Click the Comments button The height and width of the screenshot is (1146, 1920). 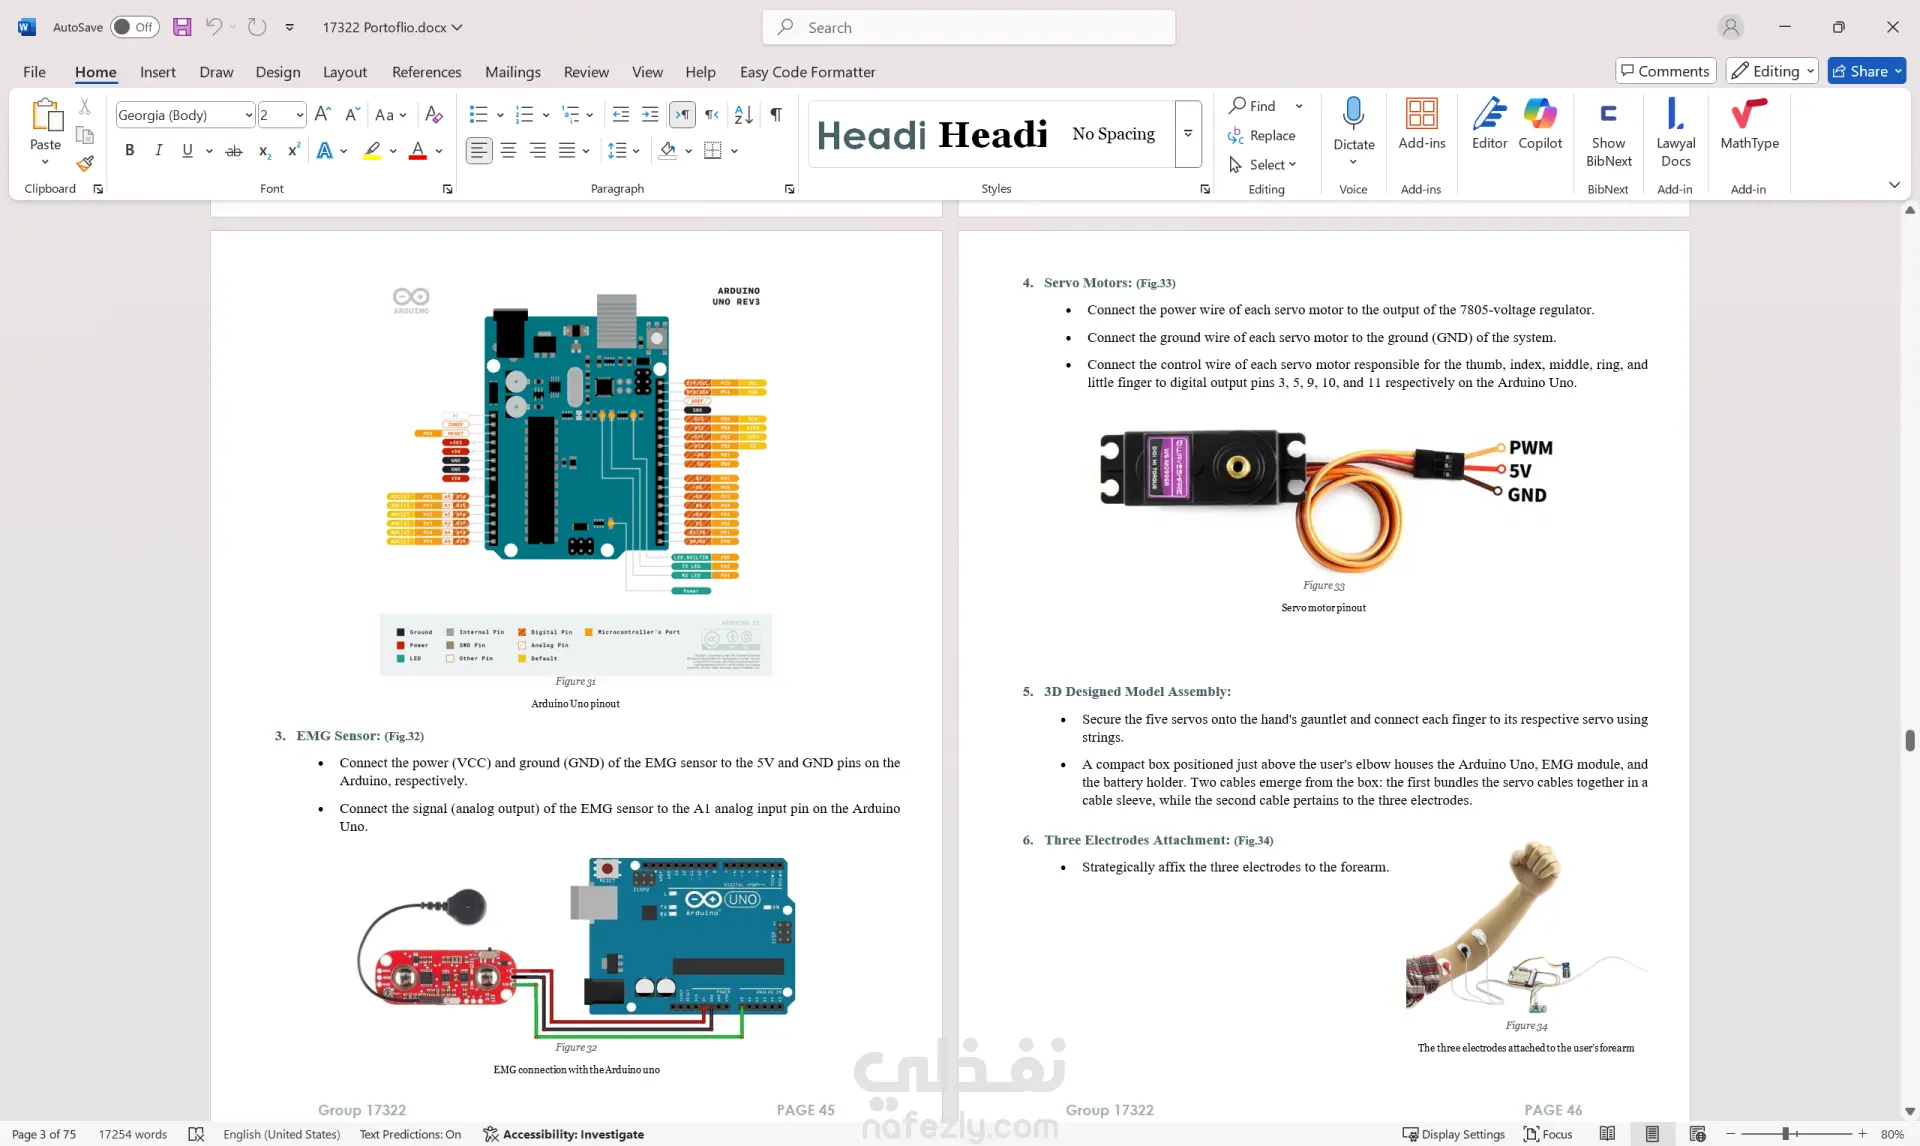1665,71
